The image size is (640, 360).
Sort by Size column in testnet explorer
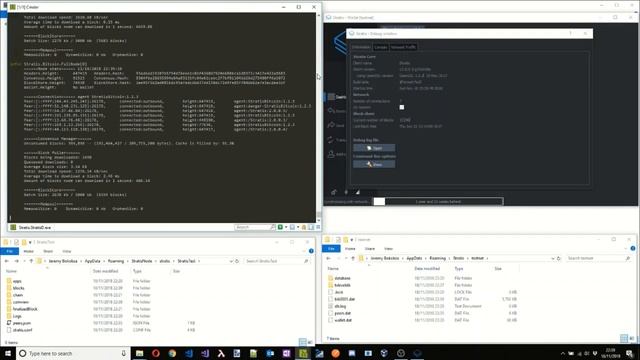tap(498, 269)
